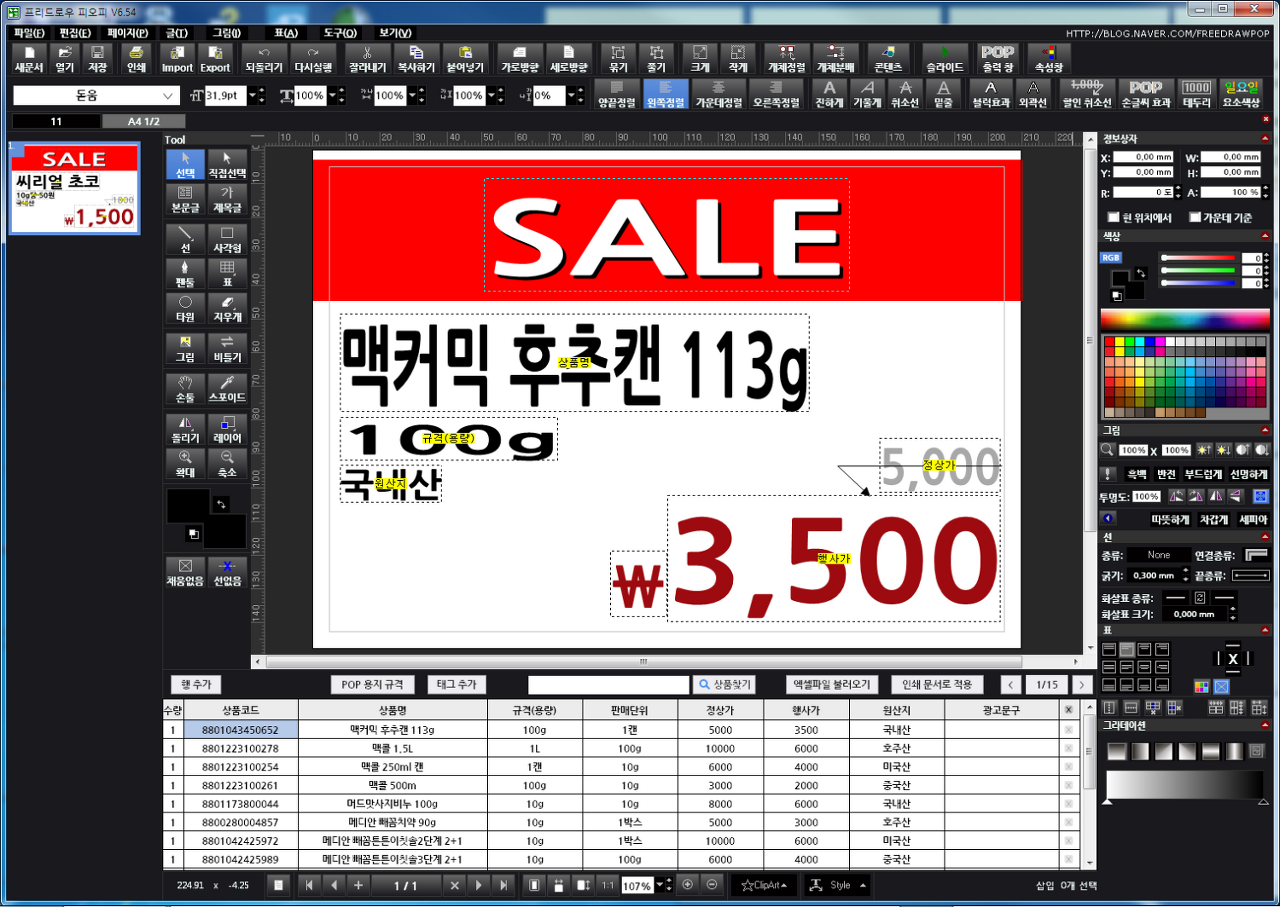
Task: Select the 직접선택 direct selection tool
Action: click(227, 164)
